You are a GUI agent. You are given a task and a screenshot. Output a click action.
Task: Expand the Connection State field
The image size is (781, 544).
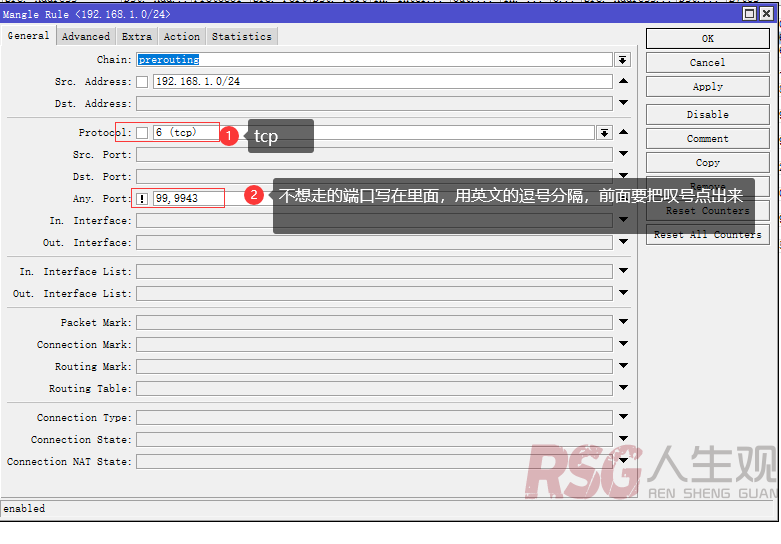623,438
